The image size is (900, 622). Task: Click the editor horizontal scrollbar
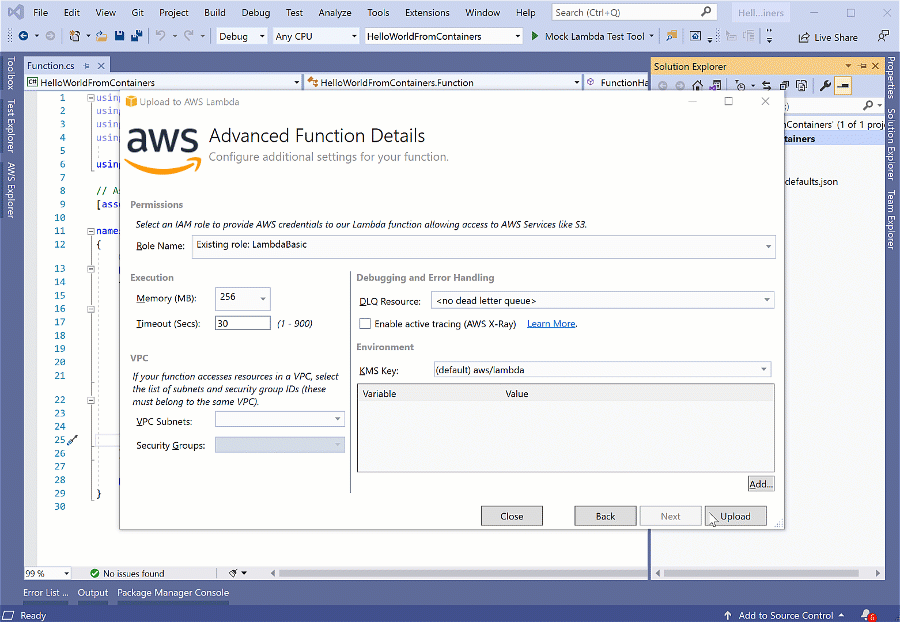[462, 573]
